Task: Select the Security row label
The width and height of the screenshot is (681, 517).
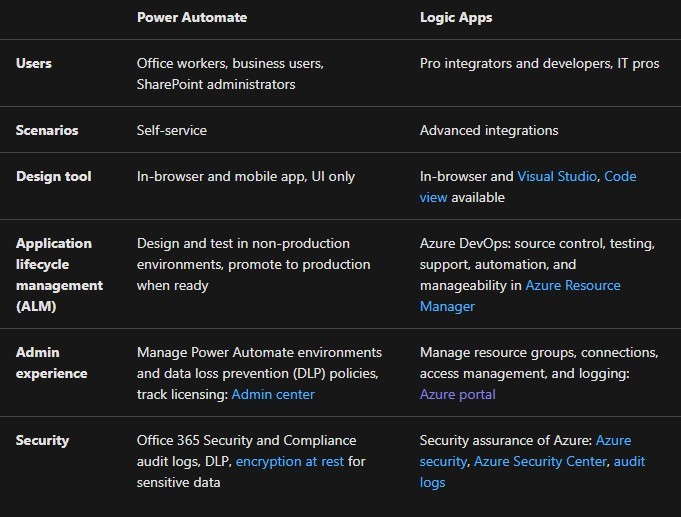Action: [x=43, y=441]
